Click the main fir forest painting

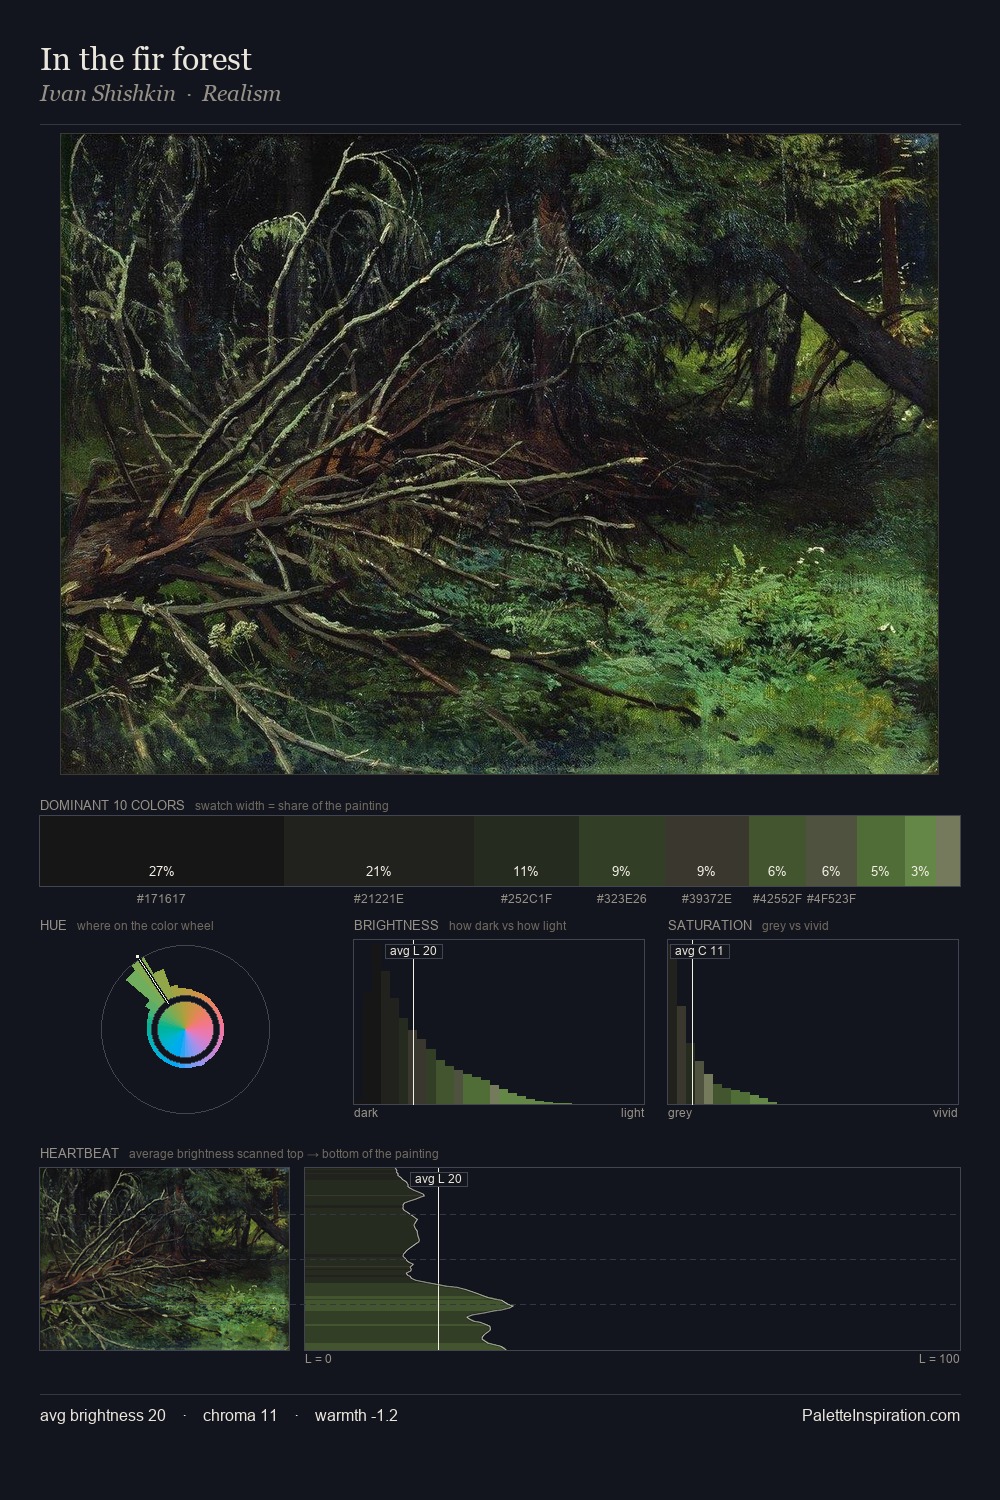click(x=499, y=454)
